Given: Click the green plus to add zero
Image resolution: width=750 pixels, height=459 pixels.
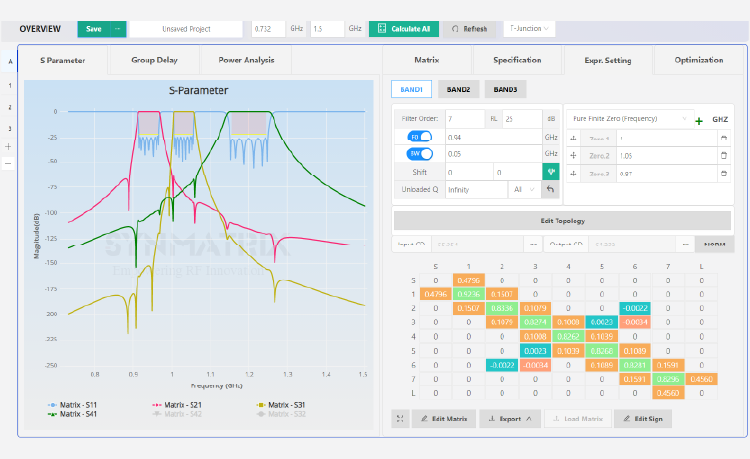Looking at the screenshot, I should point(699,121).
